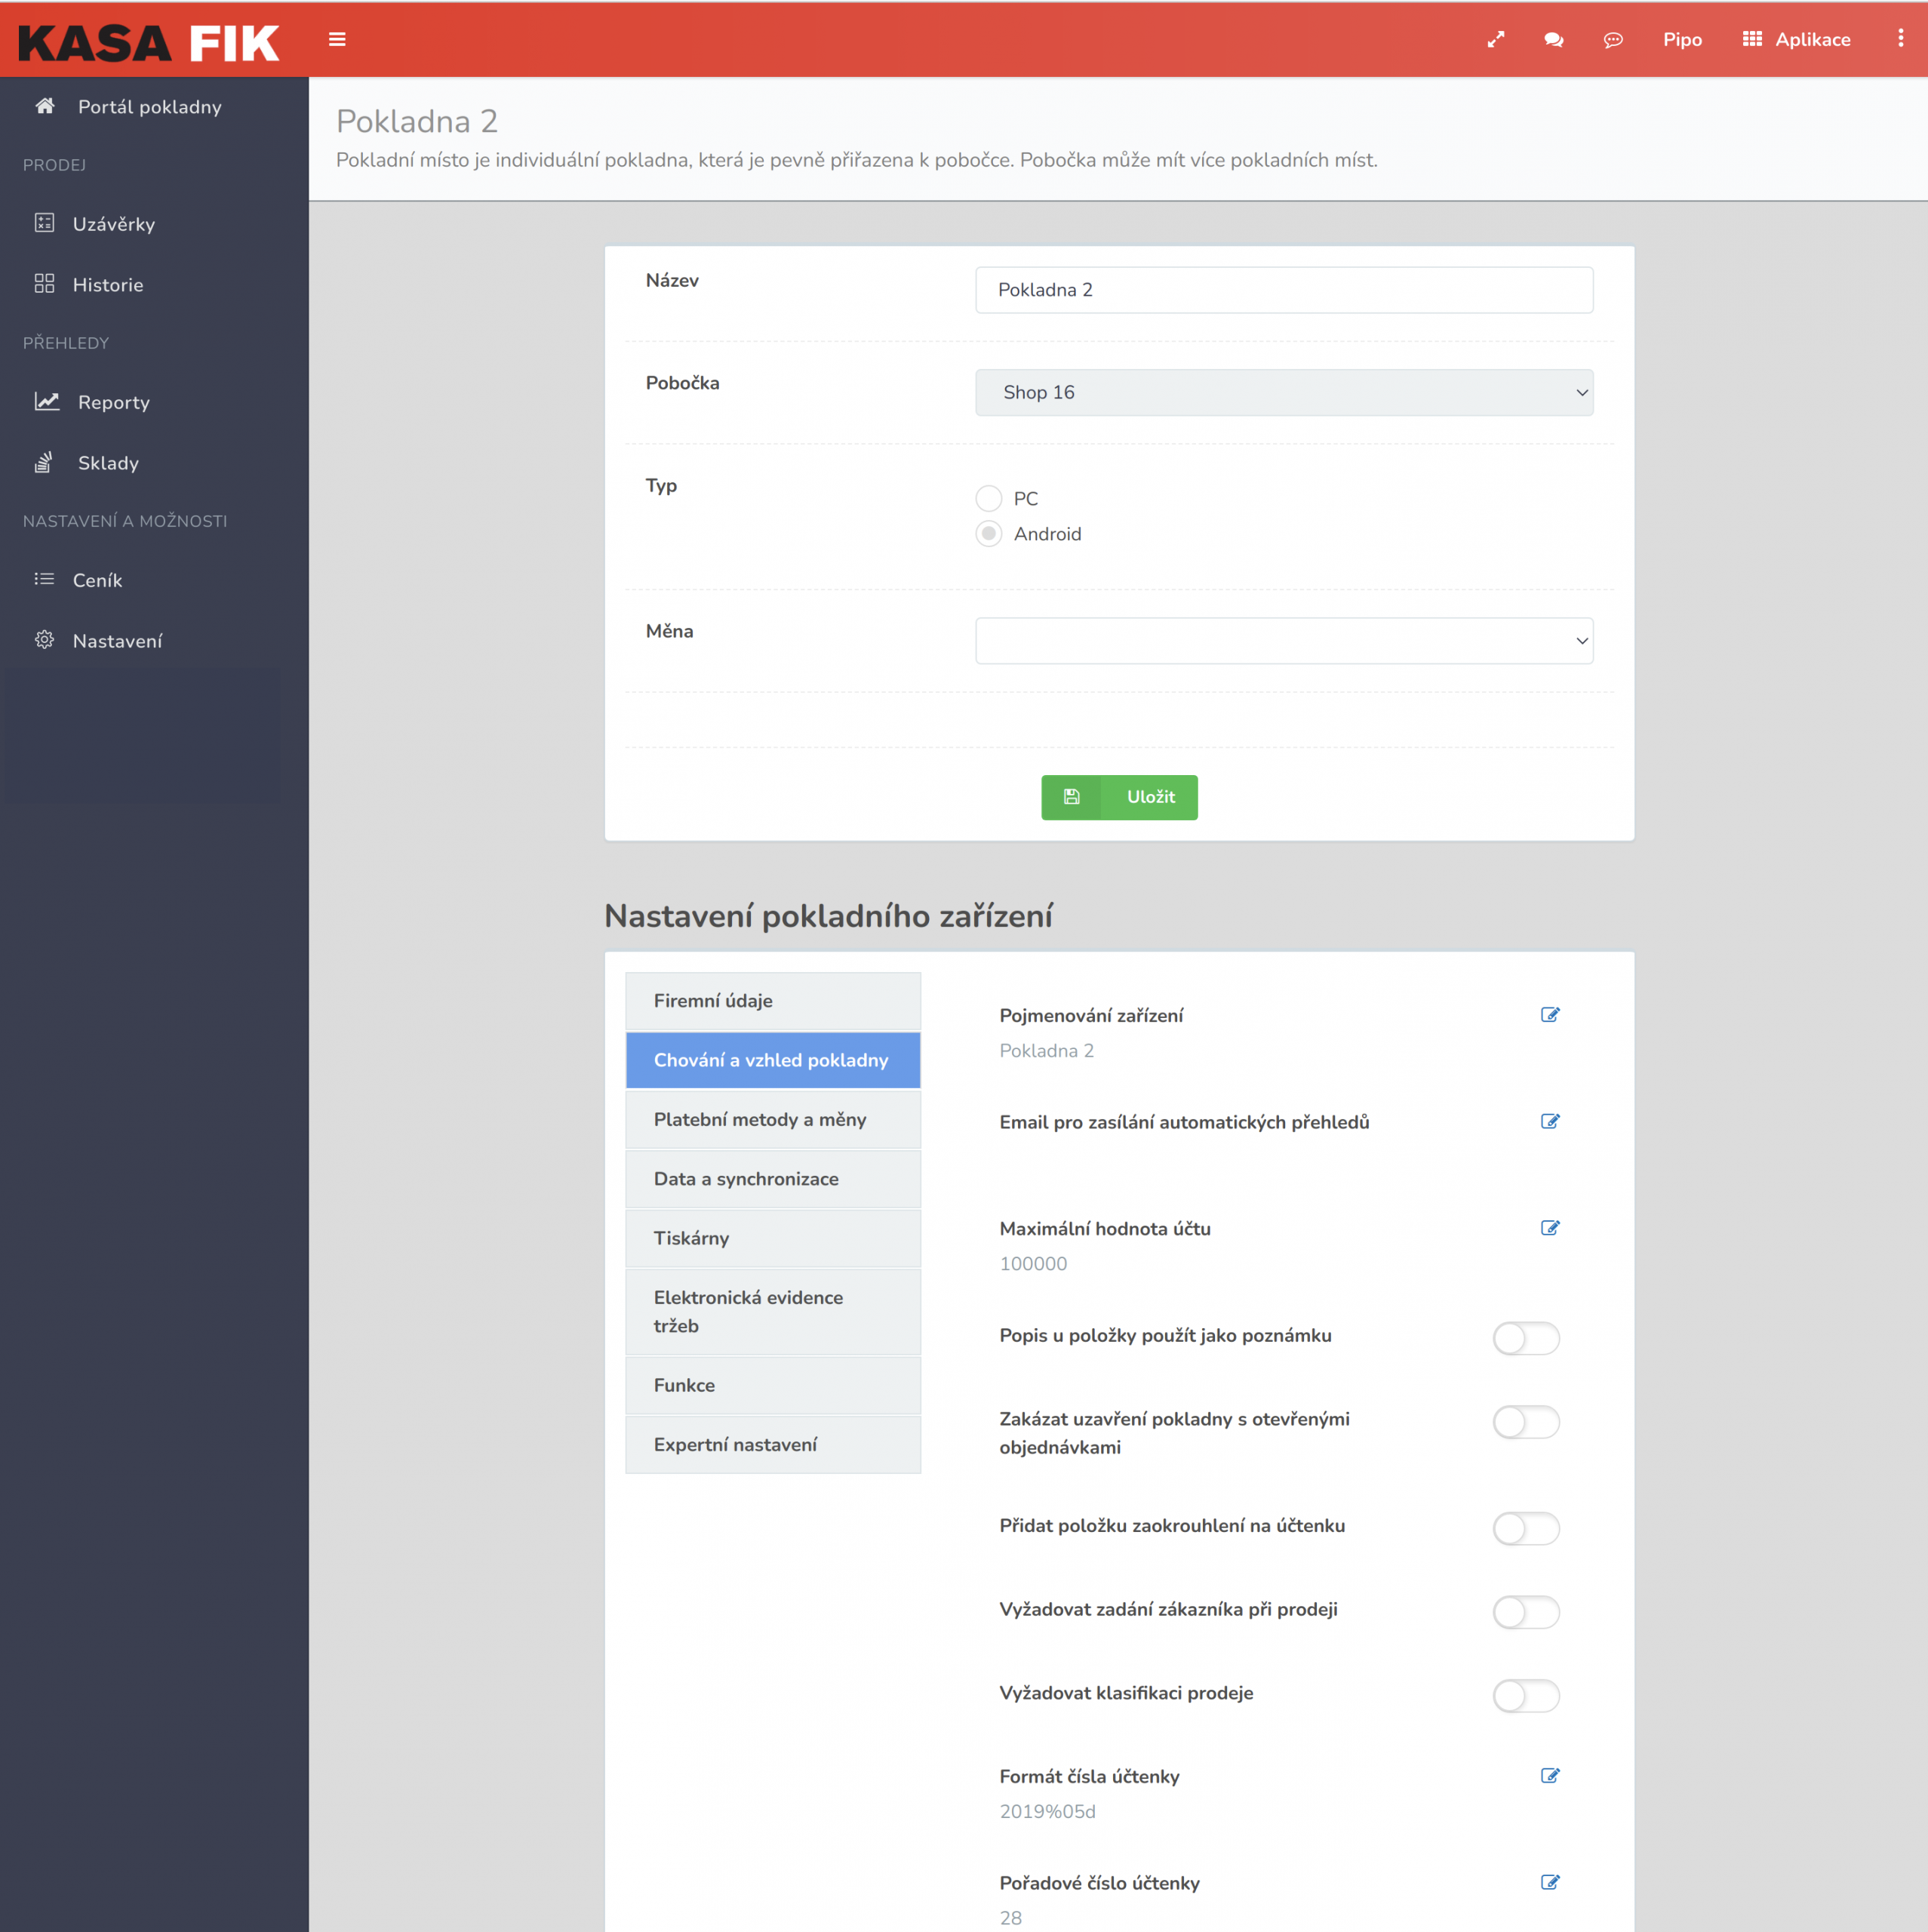The width and height of the screenshot is (1928, 1932).
Task: Open the Aplikace menu label
Action: 1813,40
